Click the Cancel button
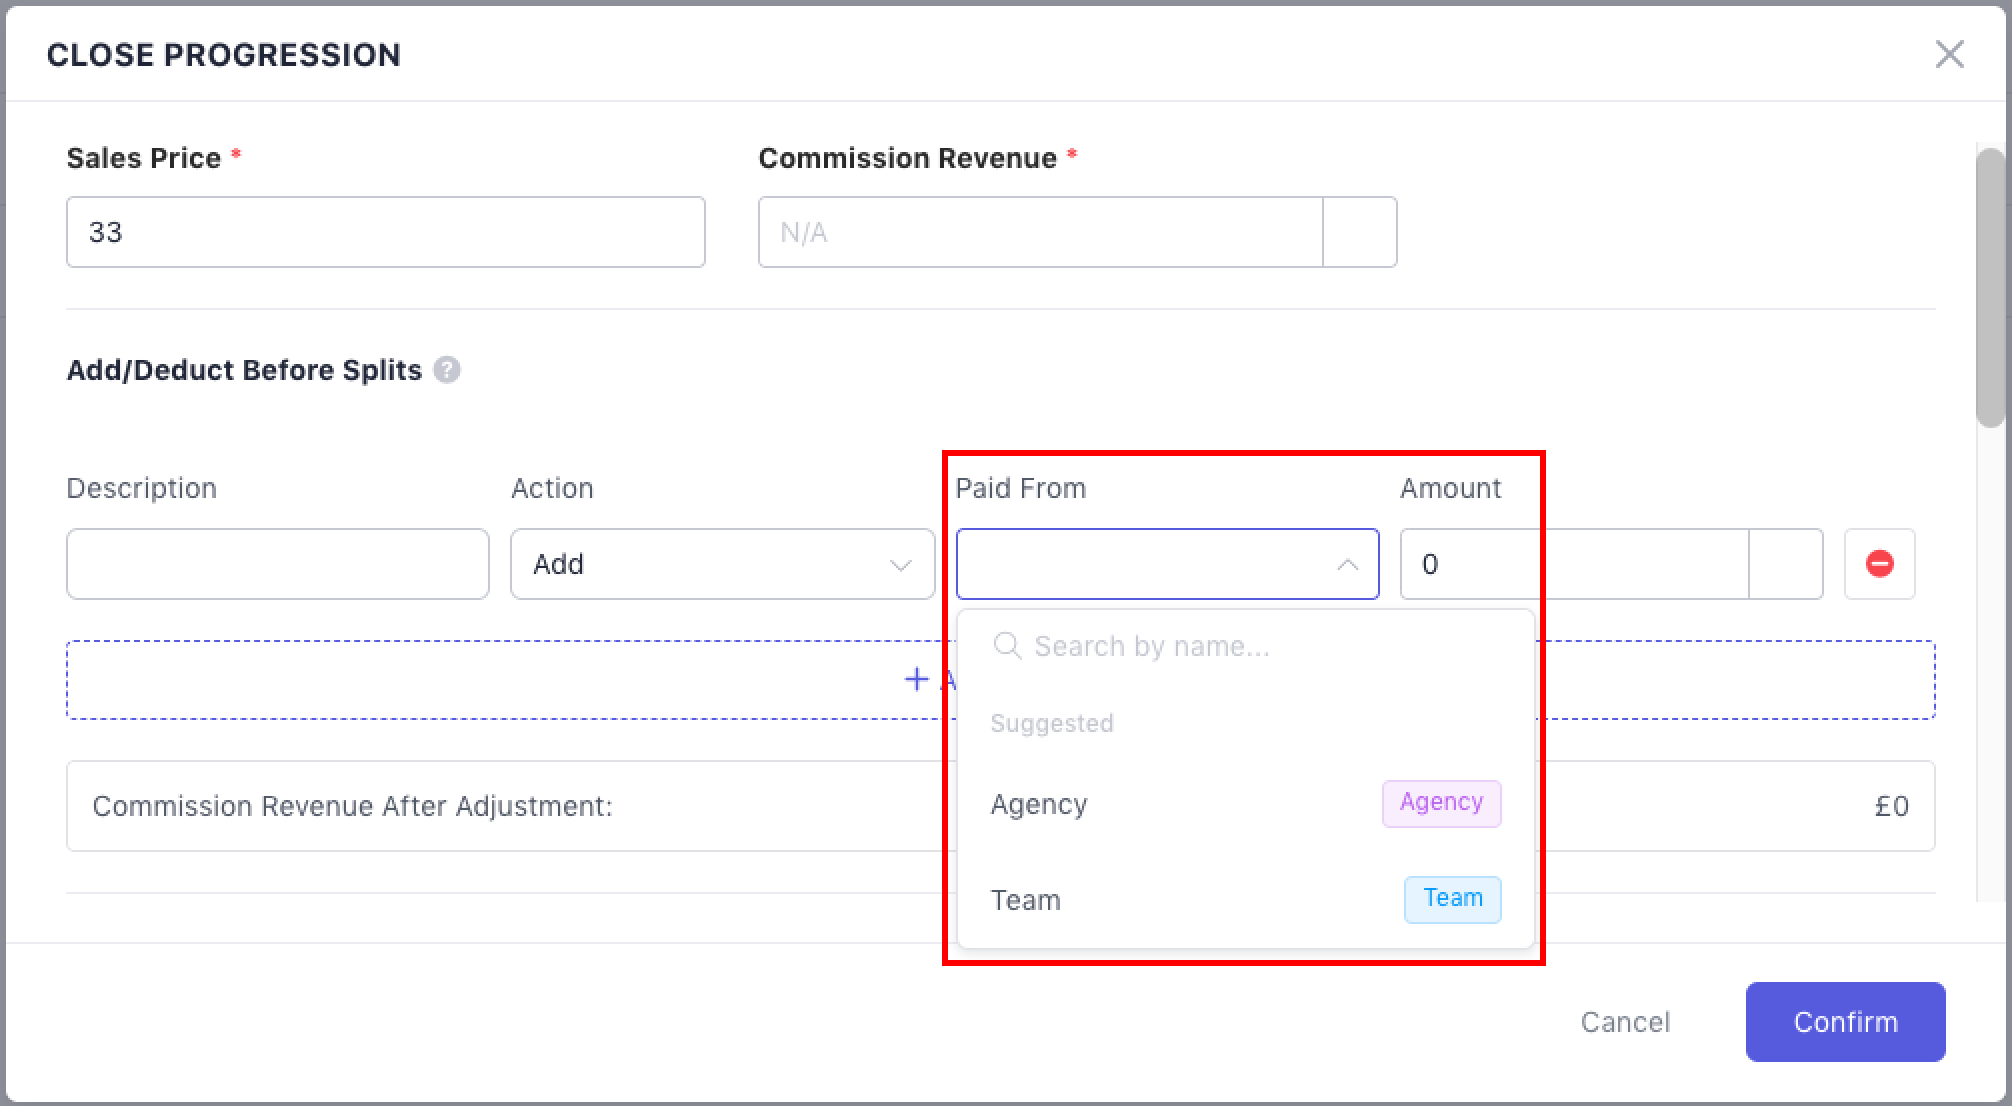This screenshot has width=2012, height=1106. (1625, 1022)
